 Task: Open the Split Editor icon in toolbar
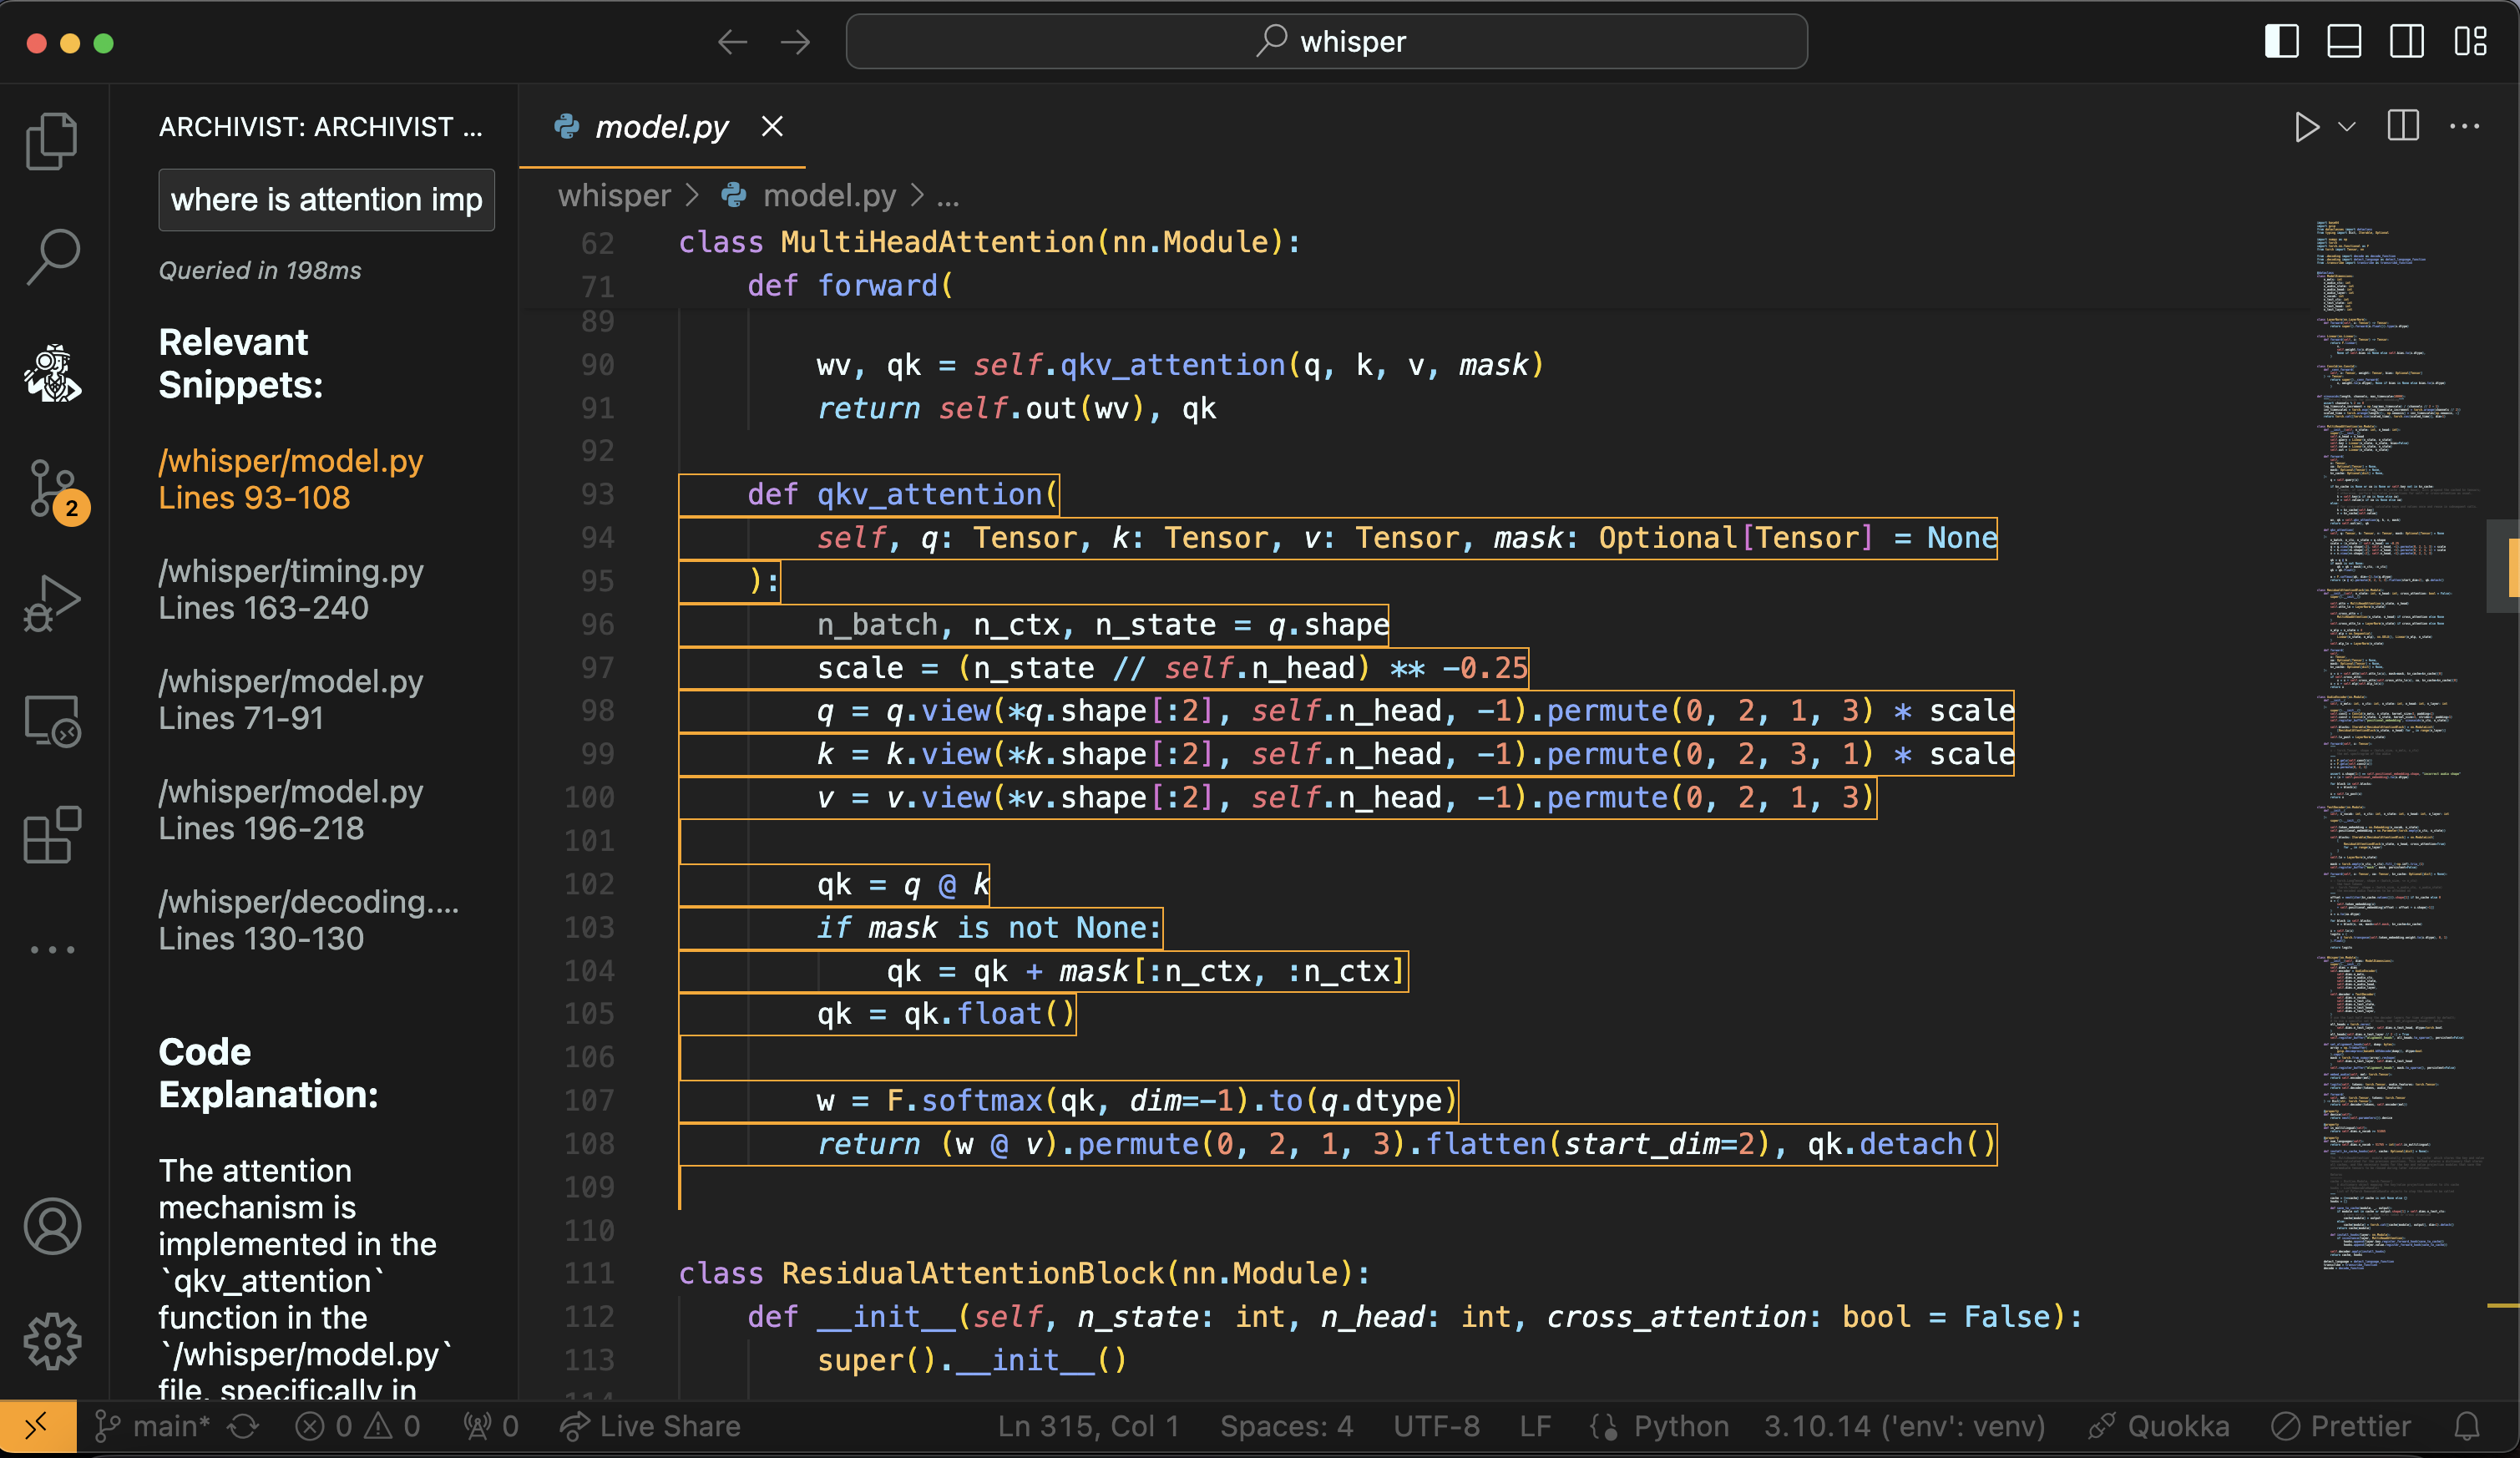(2401, 125)
